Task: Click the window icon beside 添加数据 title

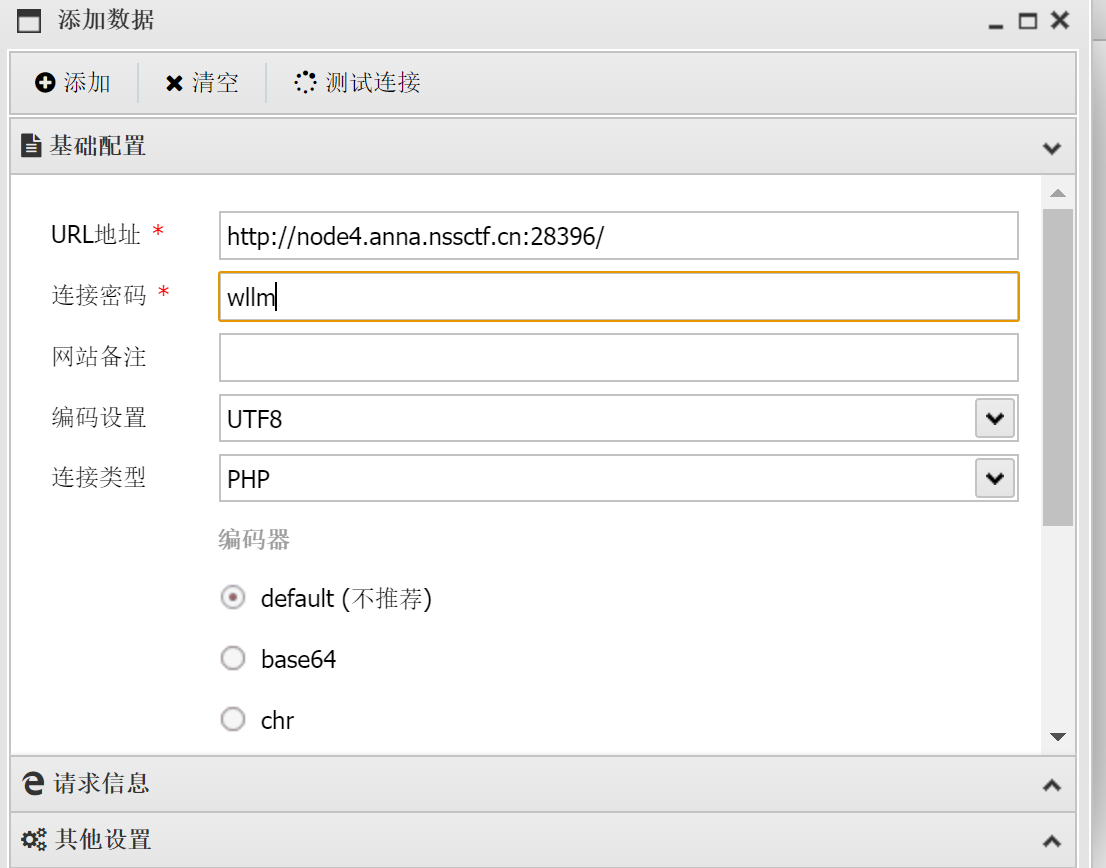Action: [29, 20]
